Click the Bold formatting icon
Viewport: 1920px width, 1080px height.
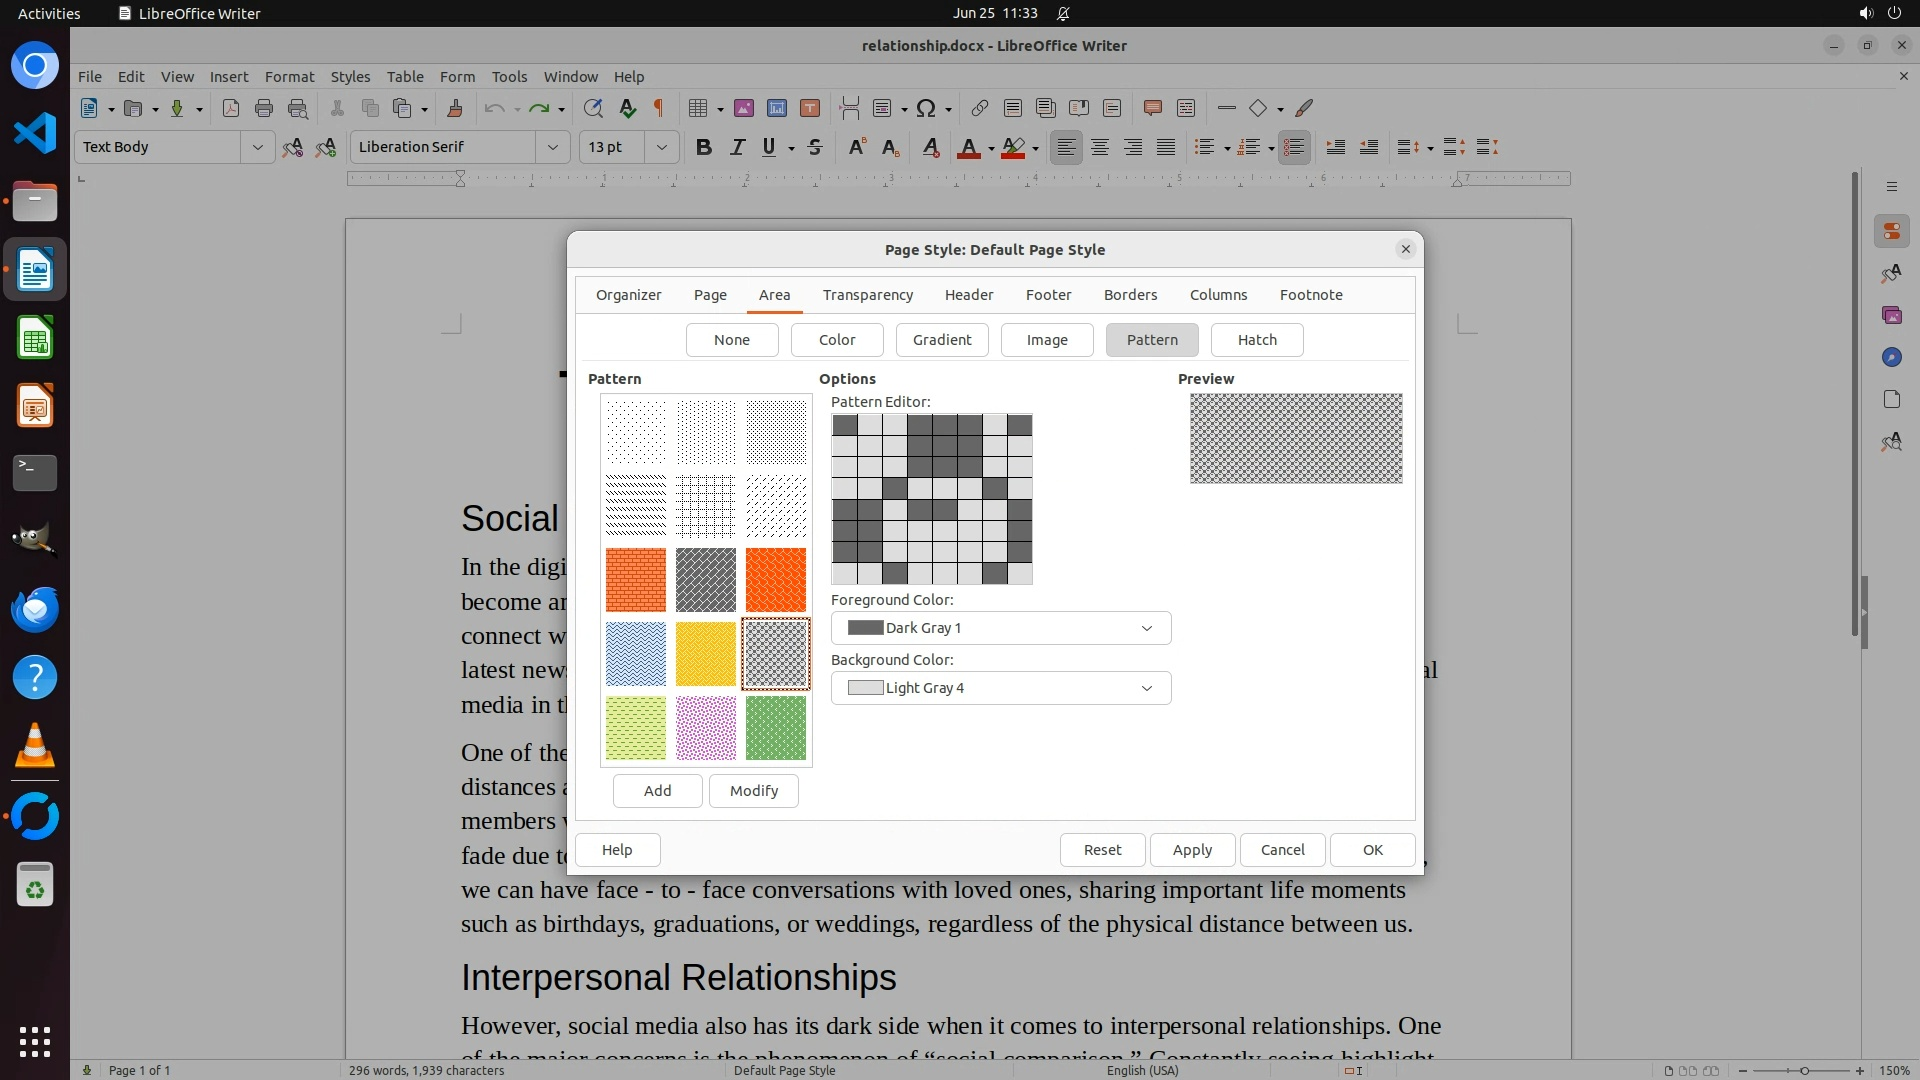click(704, 147)
